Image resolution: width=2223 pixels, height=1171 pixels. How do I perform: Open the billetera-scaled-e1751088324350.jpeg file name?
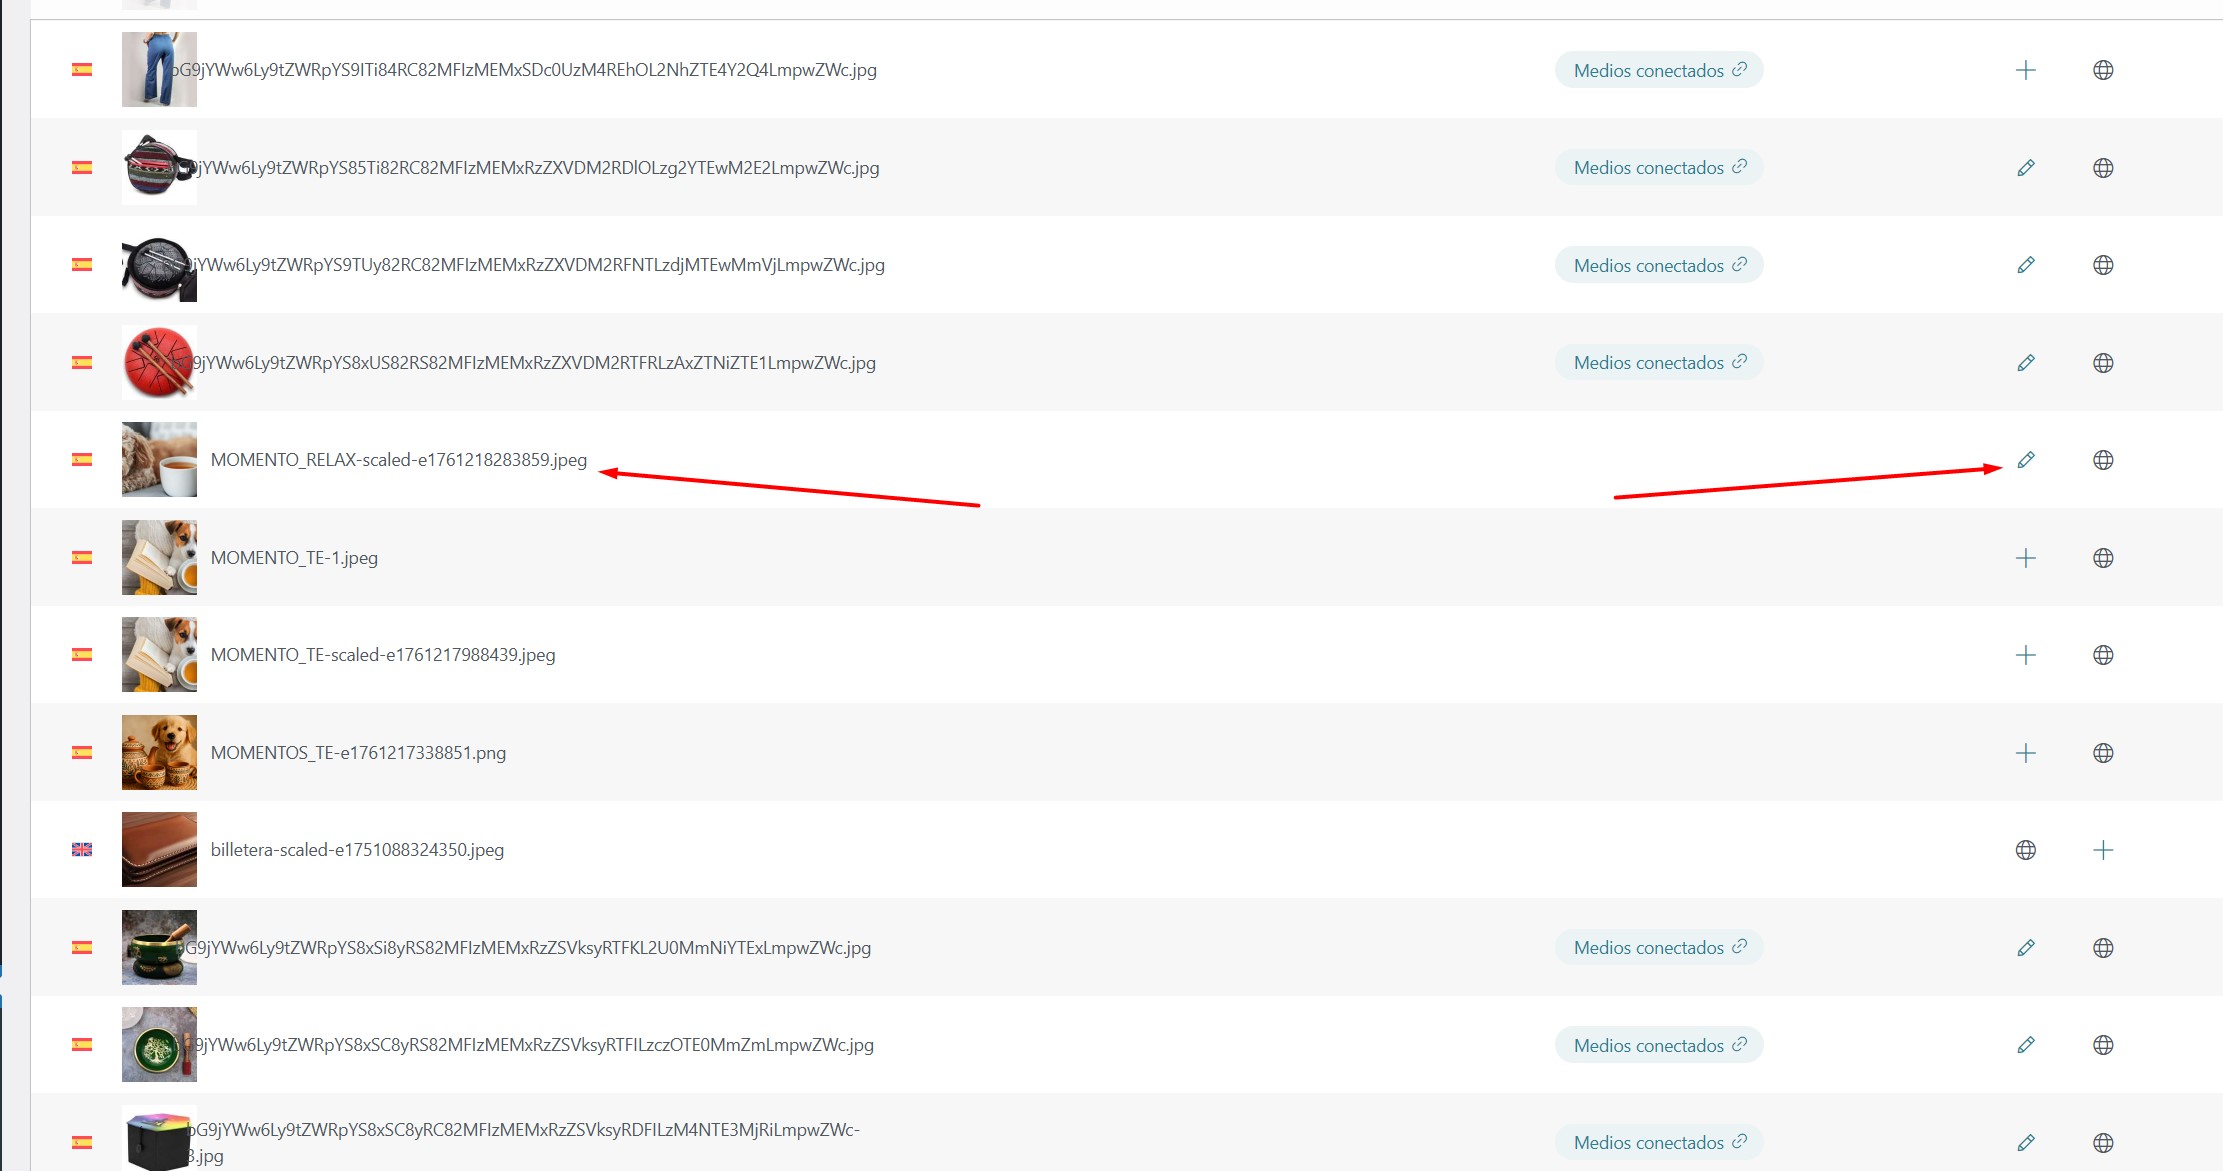tap(357, 850)
